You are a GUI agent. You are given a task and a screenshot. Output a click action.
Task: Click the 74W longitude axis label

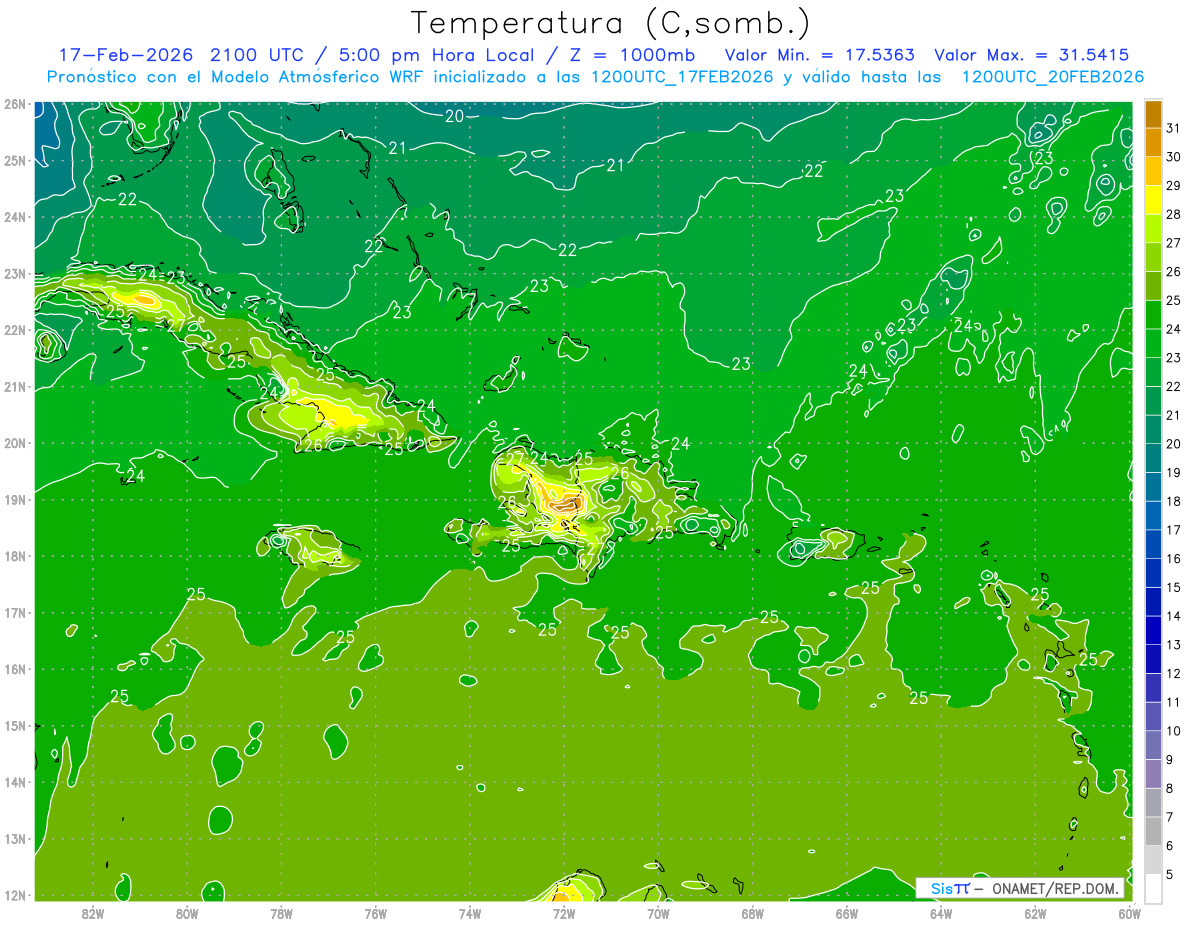tap(470, 913)
